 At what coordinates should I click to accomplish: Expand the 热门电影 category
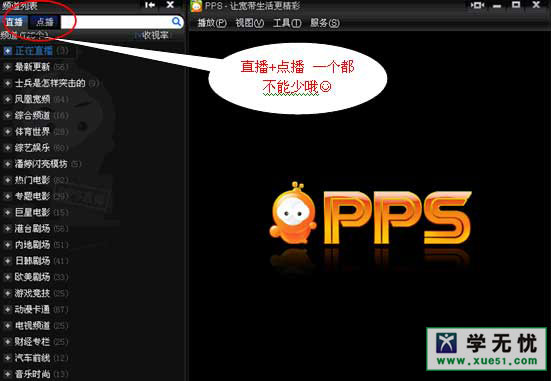7,180
